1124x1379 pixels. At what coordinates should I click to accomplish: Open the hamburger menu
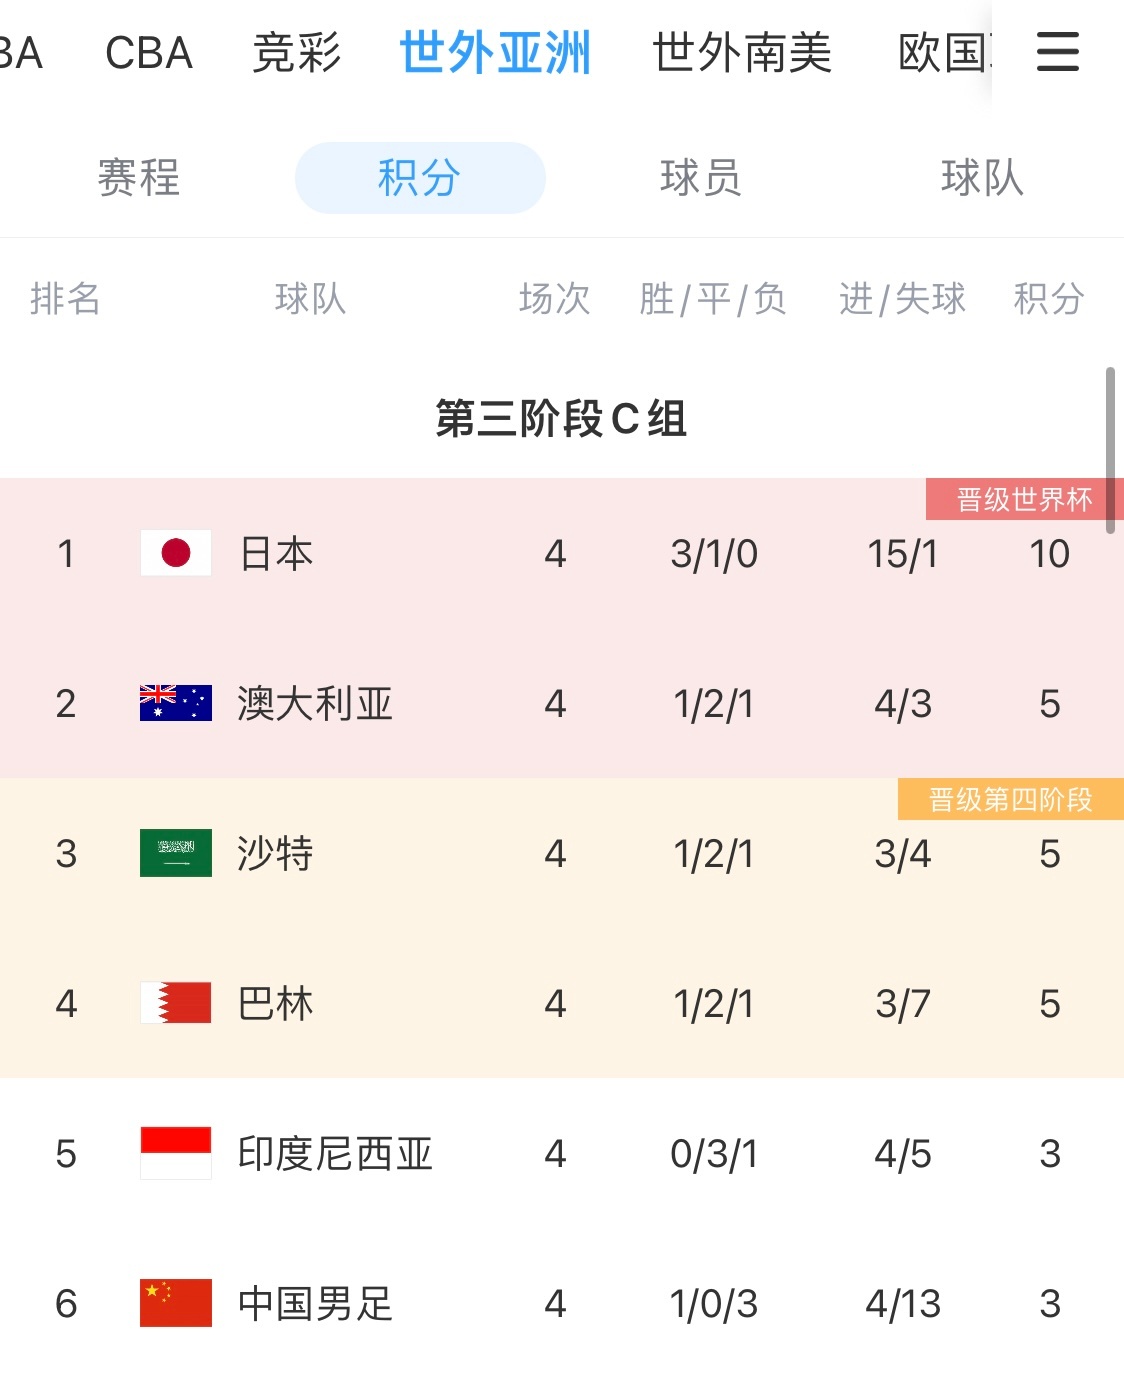coord(1057,52)
